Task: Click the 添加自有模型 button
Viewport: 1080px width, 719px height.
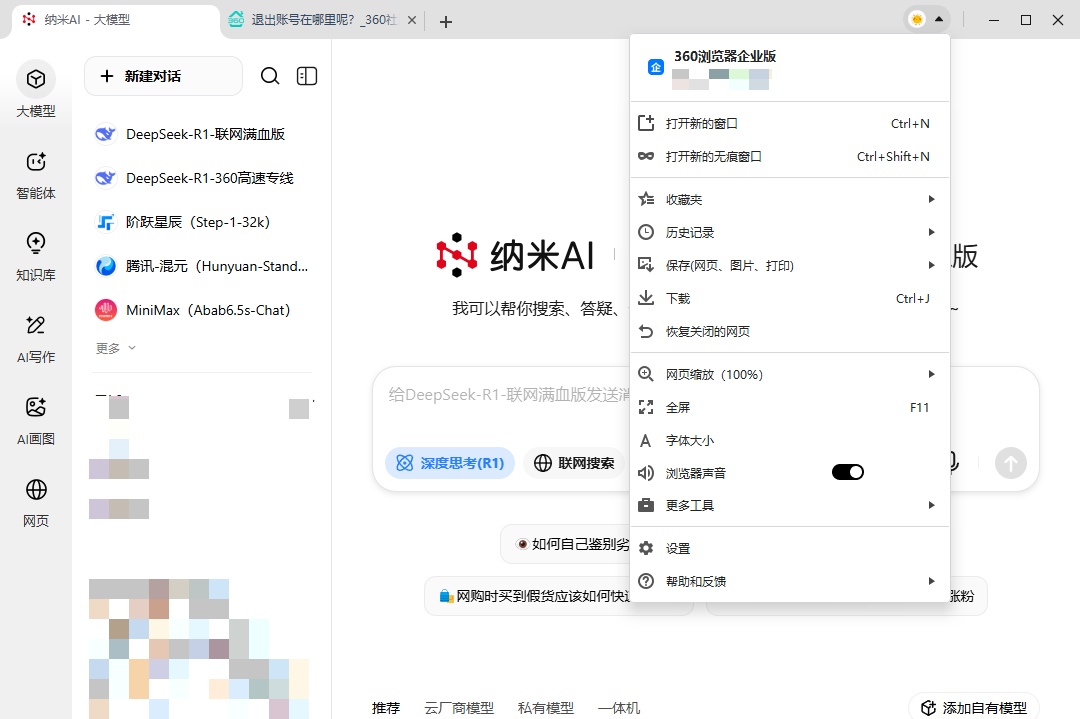Action: coord(973,707)
